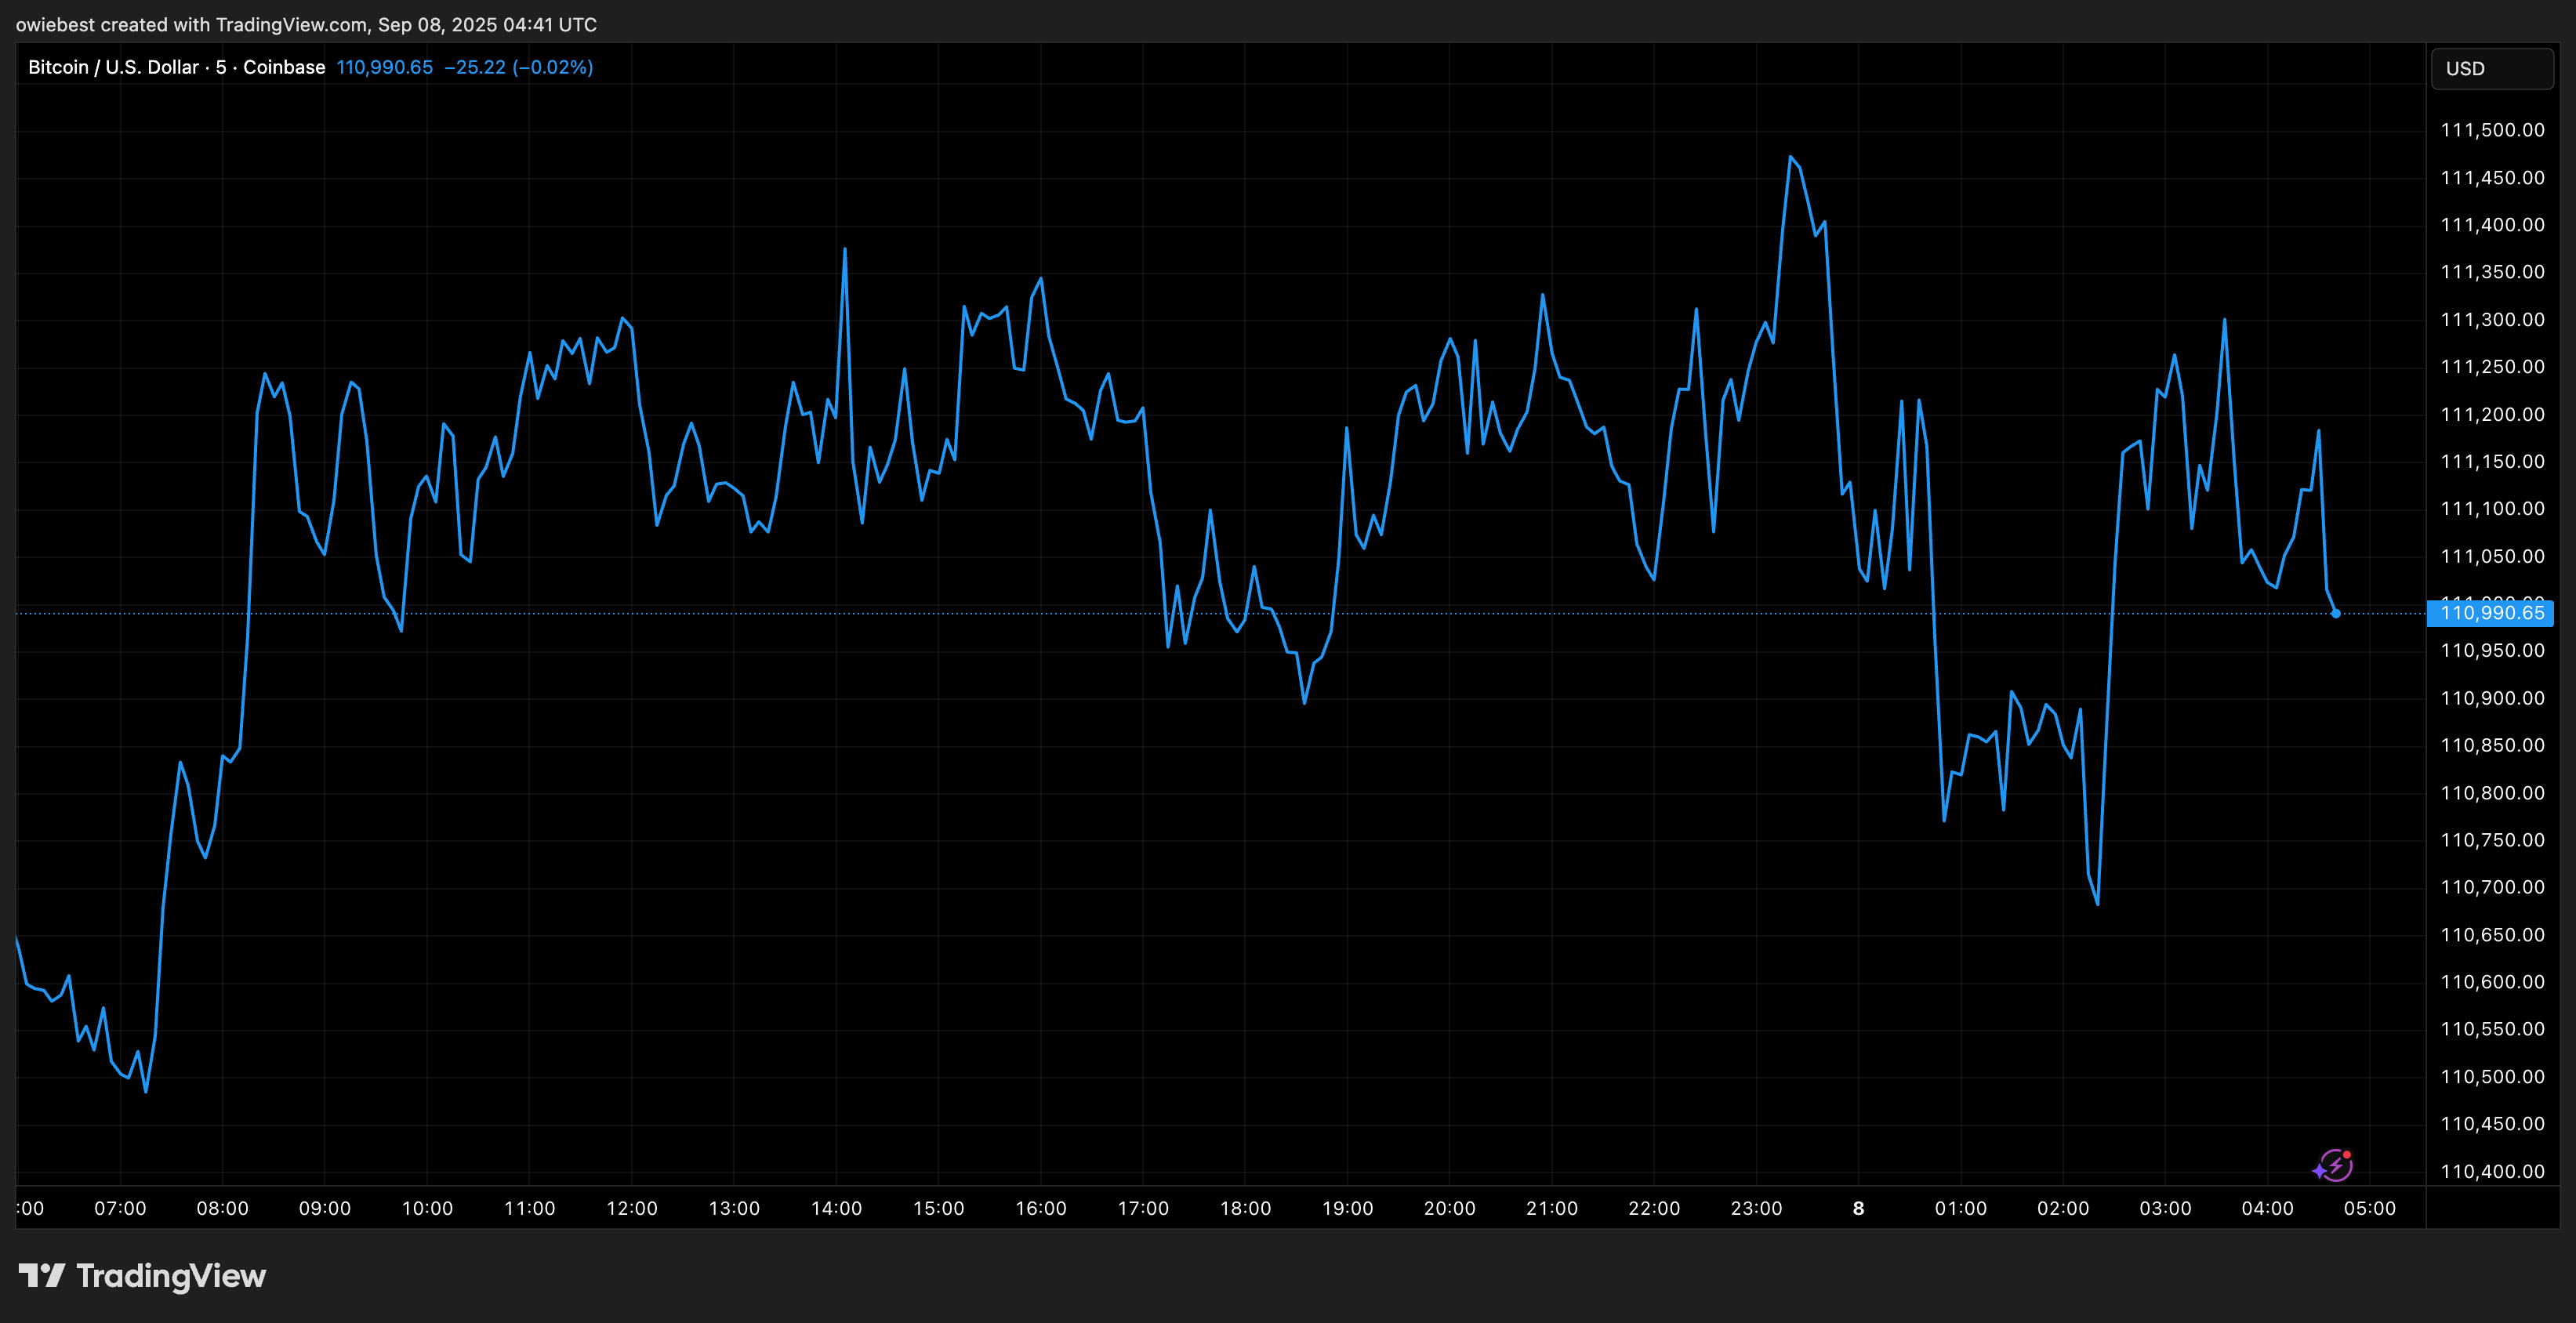Click the 111,100.00 price axis label
This screenshot has height=1323, width=2576.
tap(2492, 509)
